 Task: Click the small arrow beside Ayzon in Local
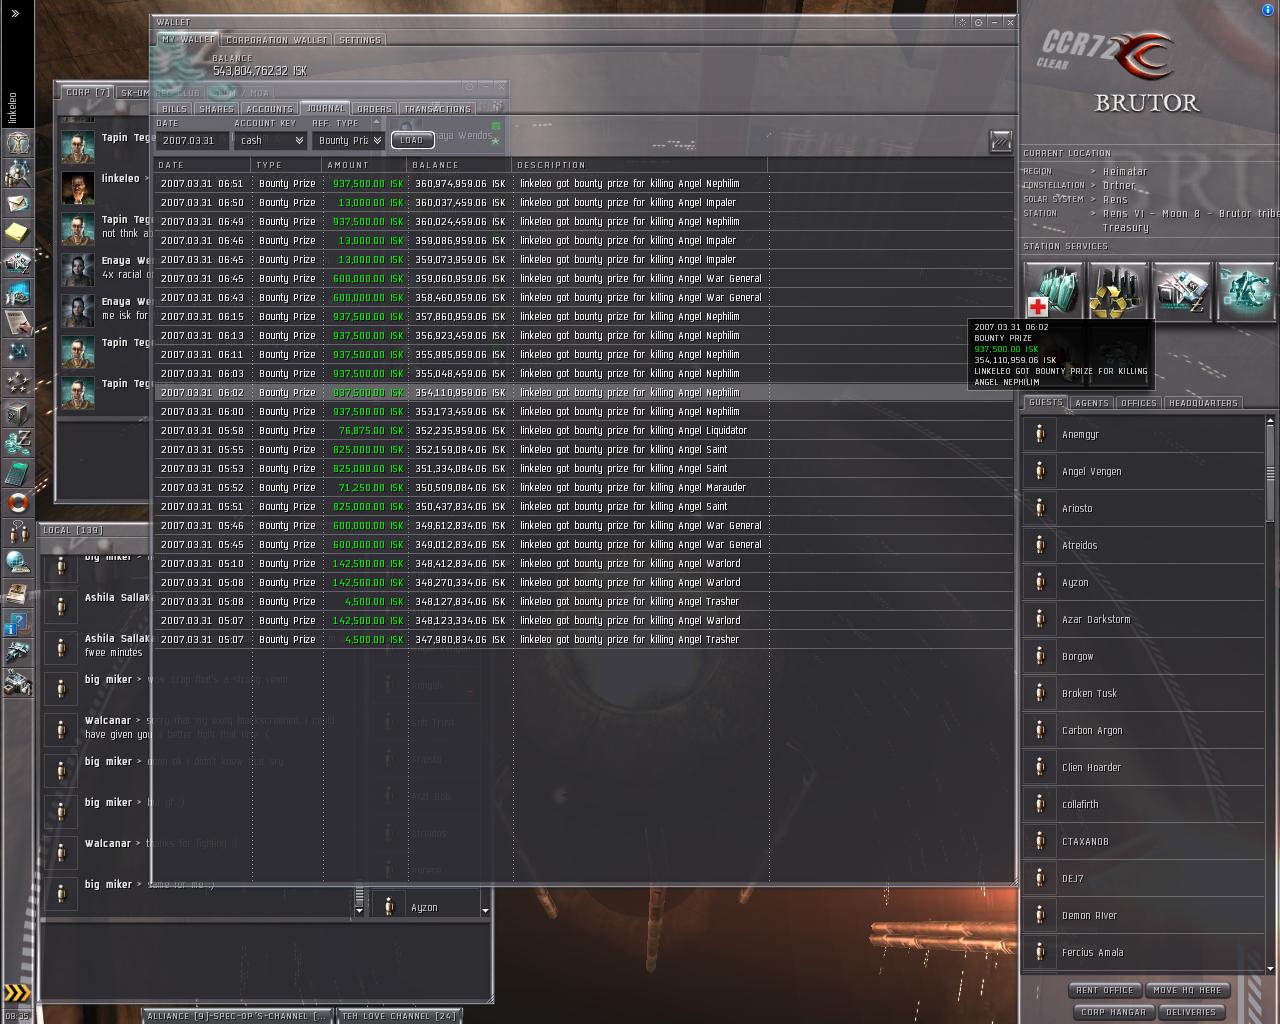click(485, 910)
